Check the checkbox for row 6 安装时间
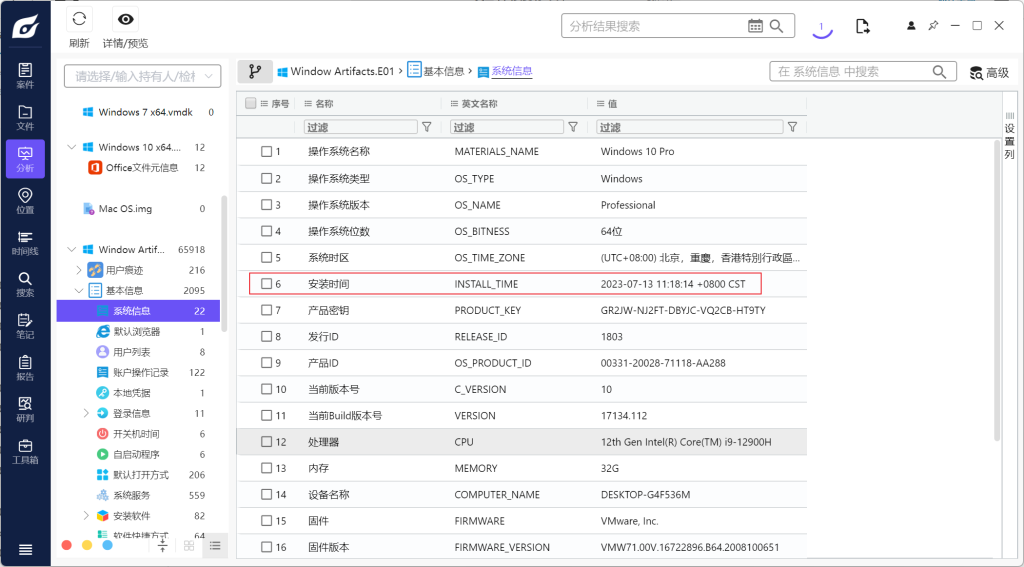The image size is (1024, 567). coord(267,284)
